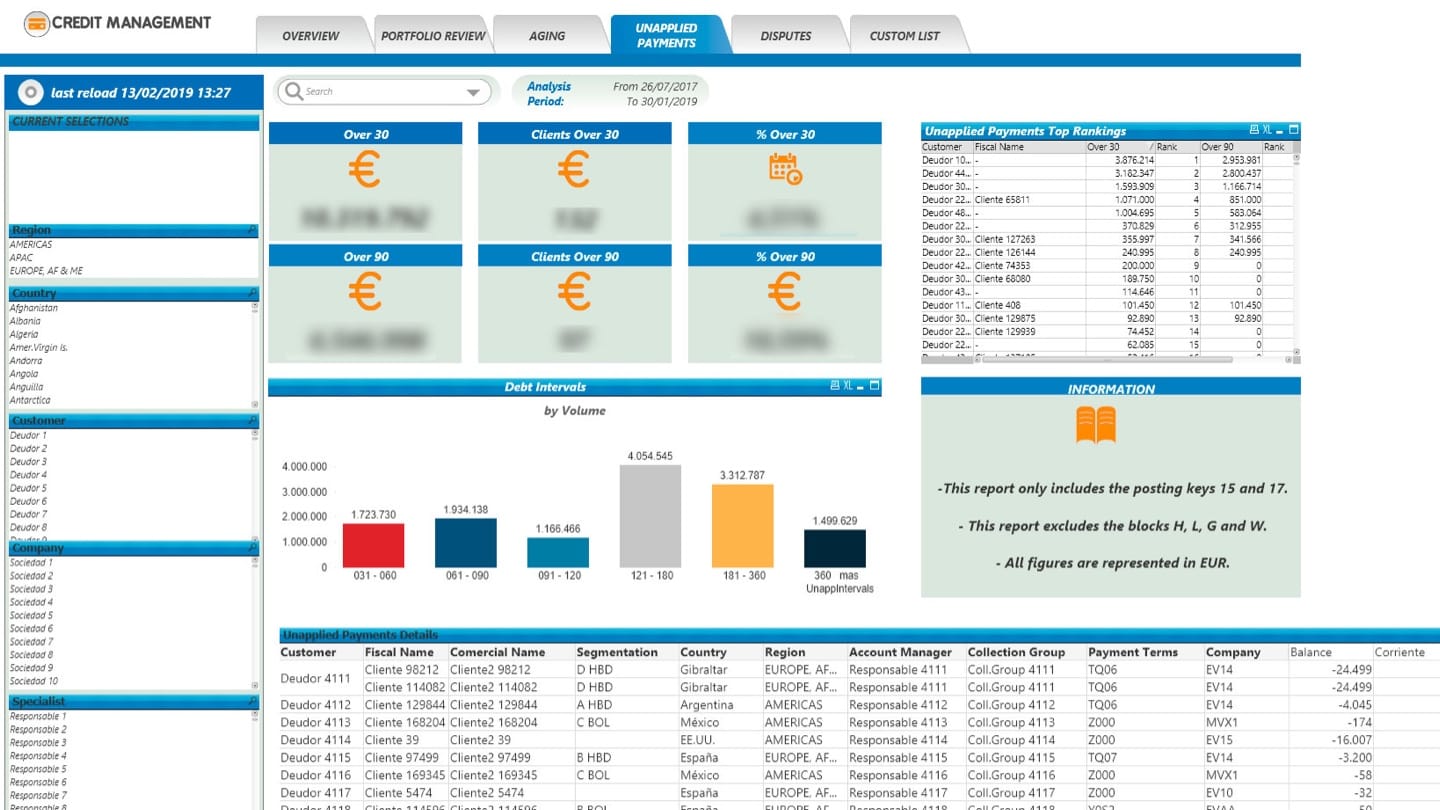
Task: Click print icon on Debt Intervals chart
Action: tap(835, 386)
